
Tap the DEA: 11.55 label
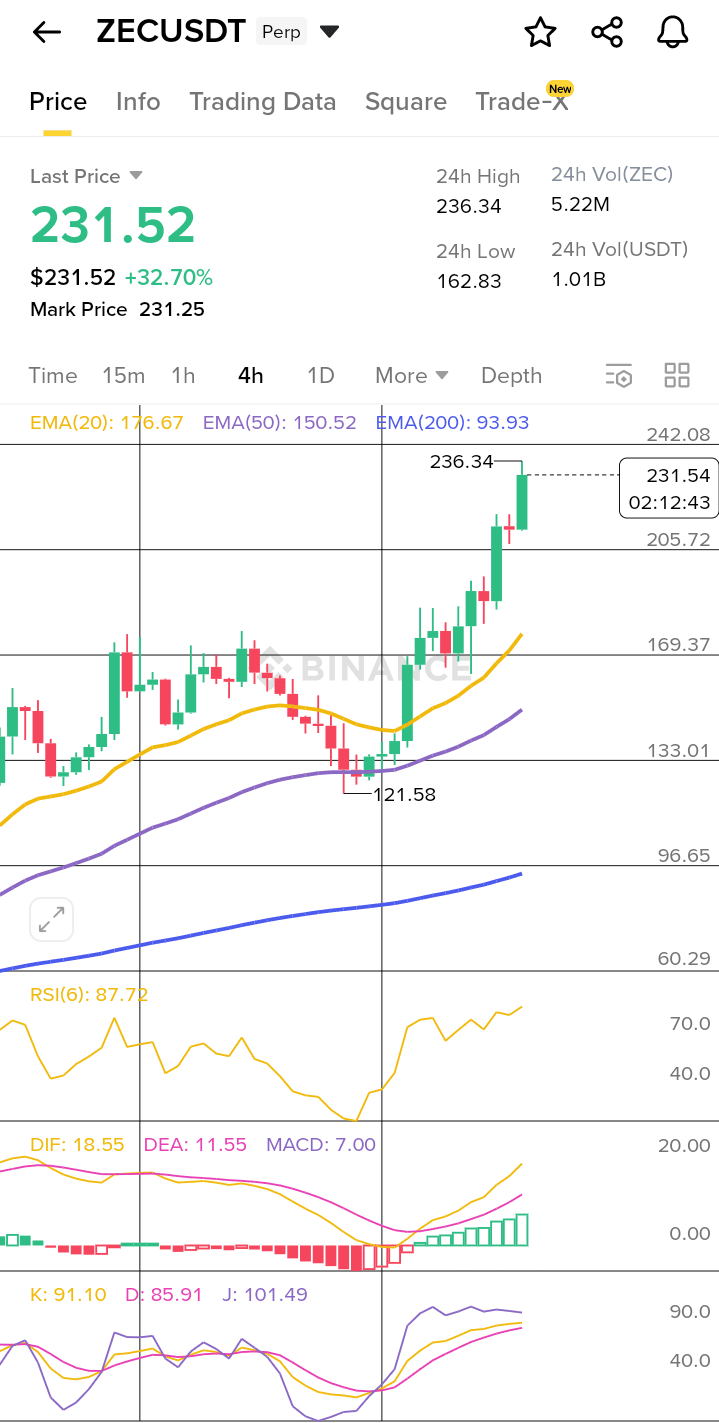(x=195, y=1145)
